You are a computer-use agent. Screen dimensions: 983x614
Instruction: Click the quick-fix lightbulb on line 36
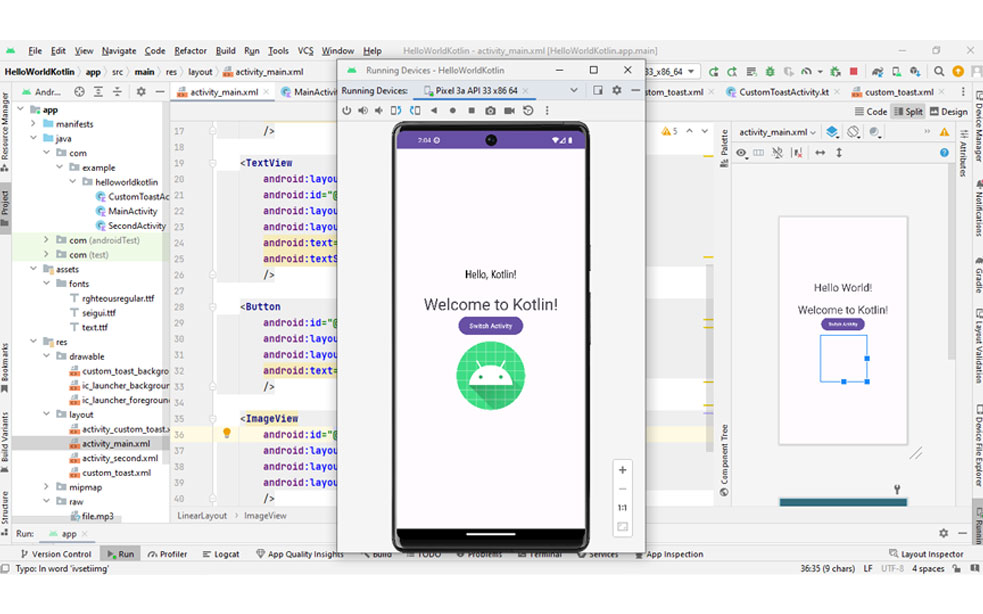tap(227, 433)
